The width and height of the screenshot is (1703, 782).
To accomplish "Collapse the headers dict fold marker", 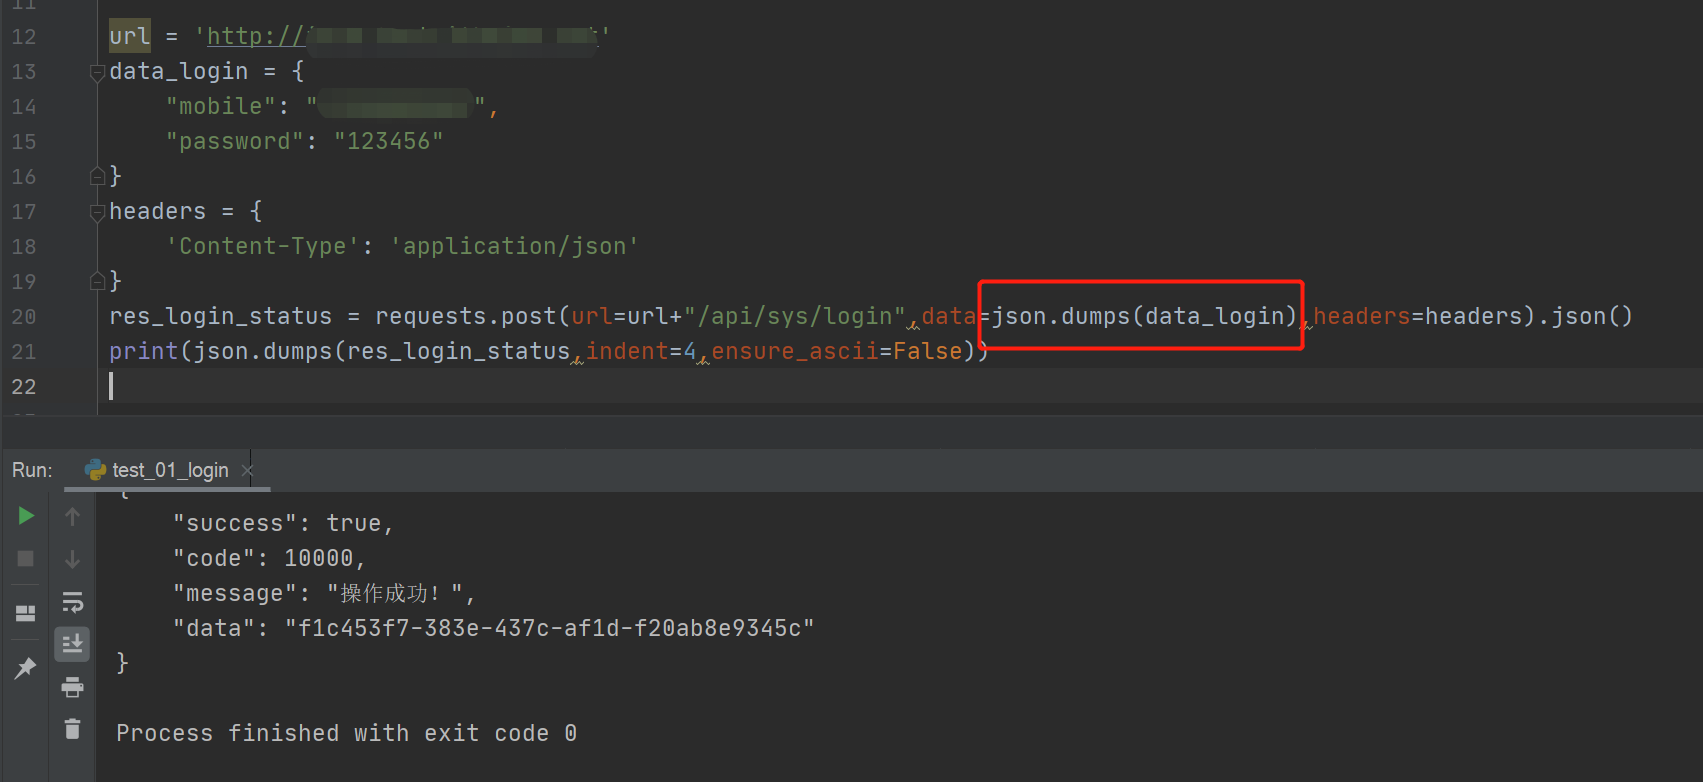I will pyautogui.click(x=97, y=212).
